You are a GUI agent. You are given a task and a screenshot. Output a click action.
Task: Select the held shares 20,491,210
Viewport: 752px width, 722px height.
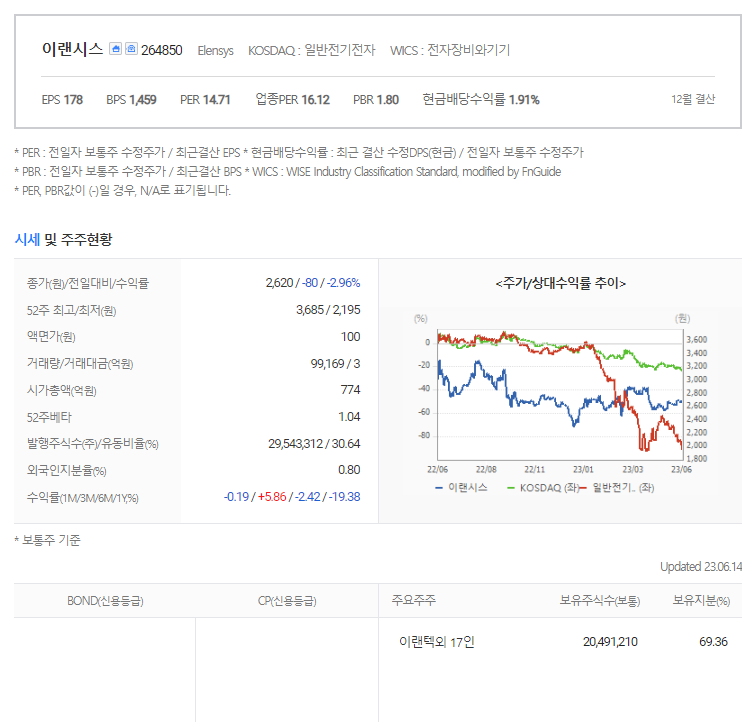coord(610,641)
